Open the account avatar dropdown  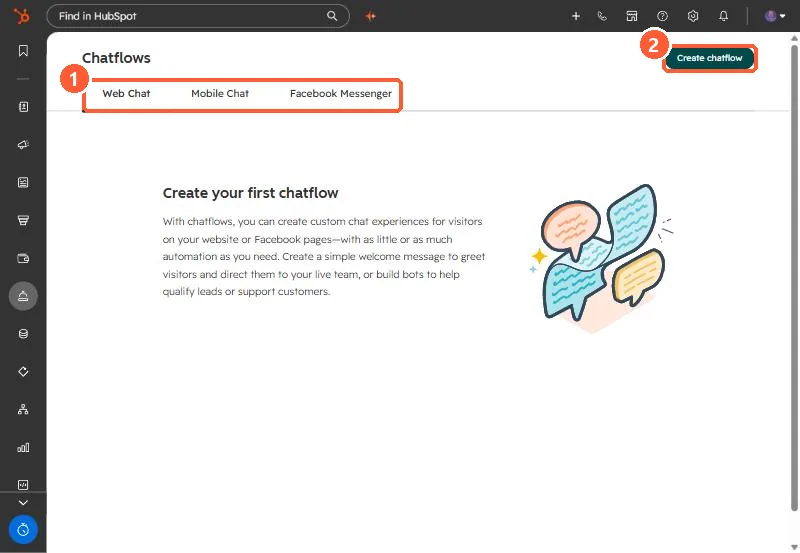774,16
